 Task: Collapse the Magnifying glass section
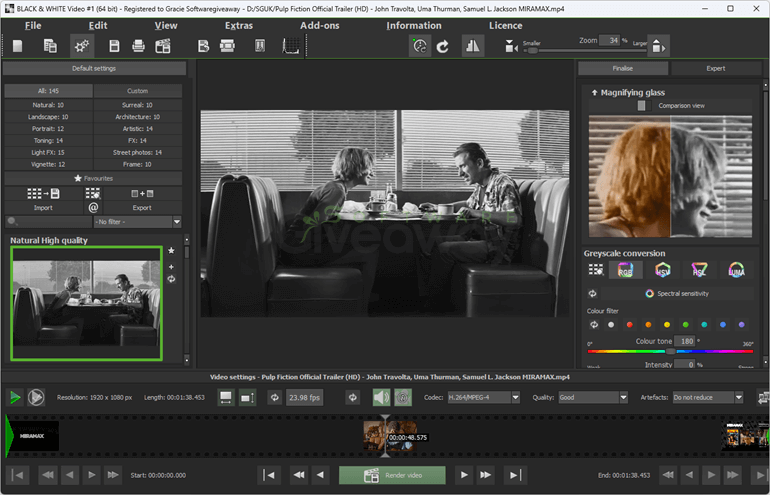594,92
